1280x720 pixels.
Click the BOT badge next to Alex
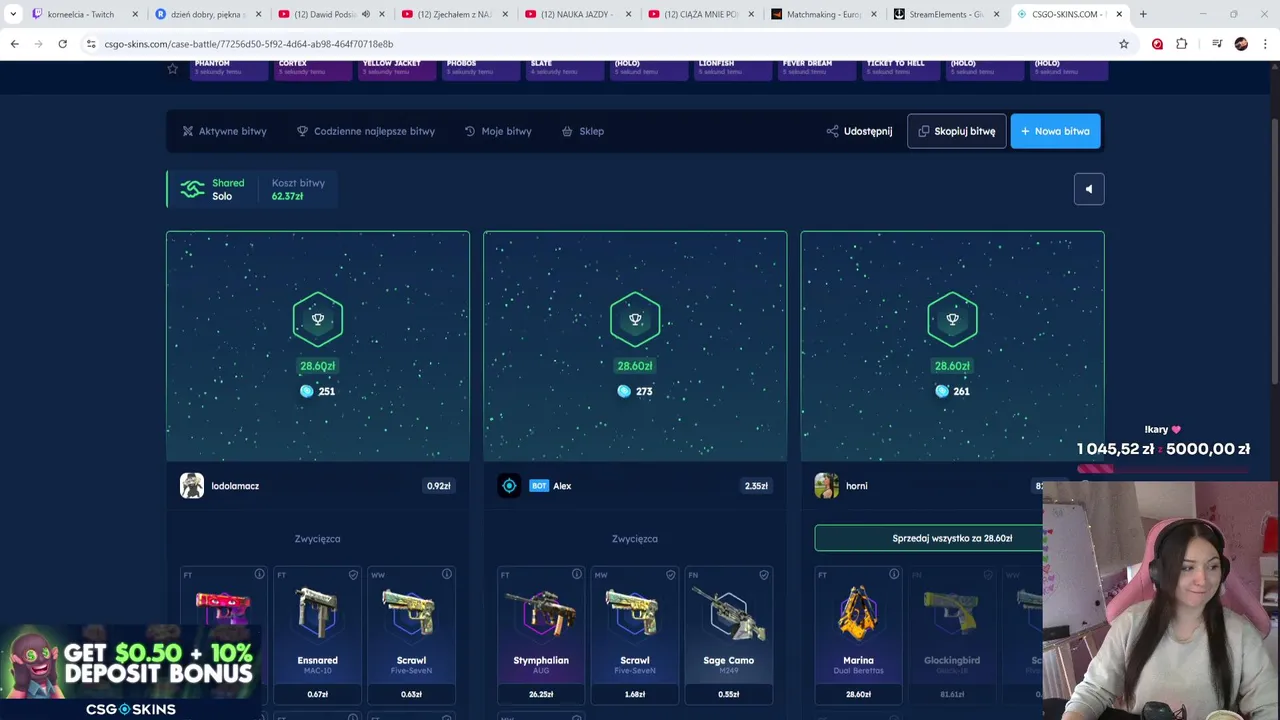[x=539, y=486]
